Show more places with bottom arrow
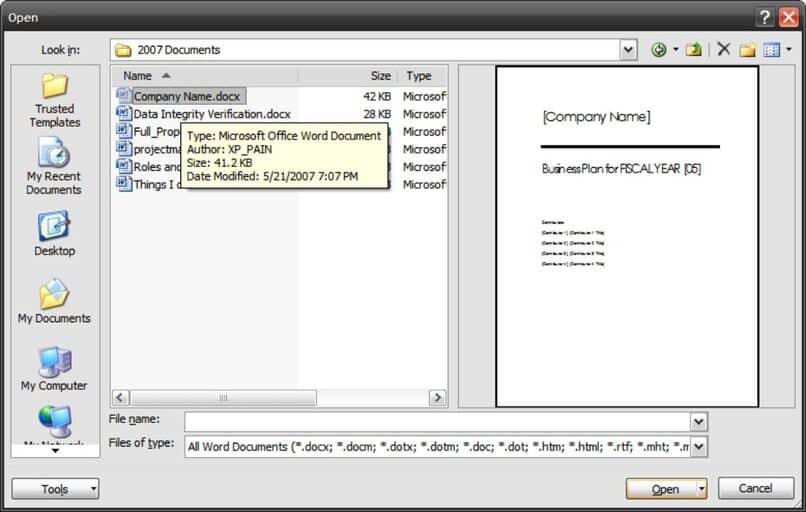This screenshot has height=512, width=806. (x=55, y=451)
